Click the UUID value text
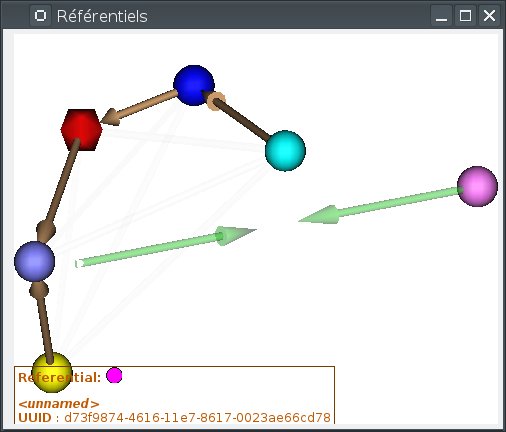Screen dimensions: 506x432 tap(197, 418)
